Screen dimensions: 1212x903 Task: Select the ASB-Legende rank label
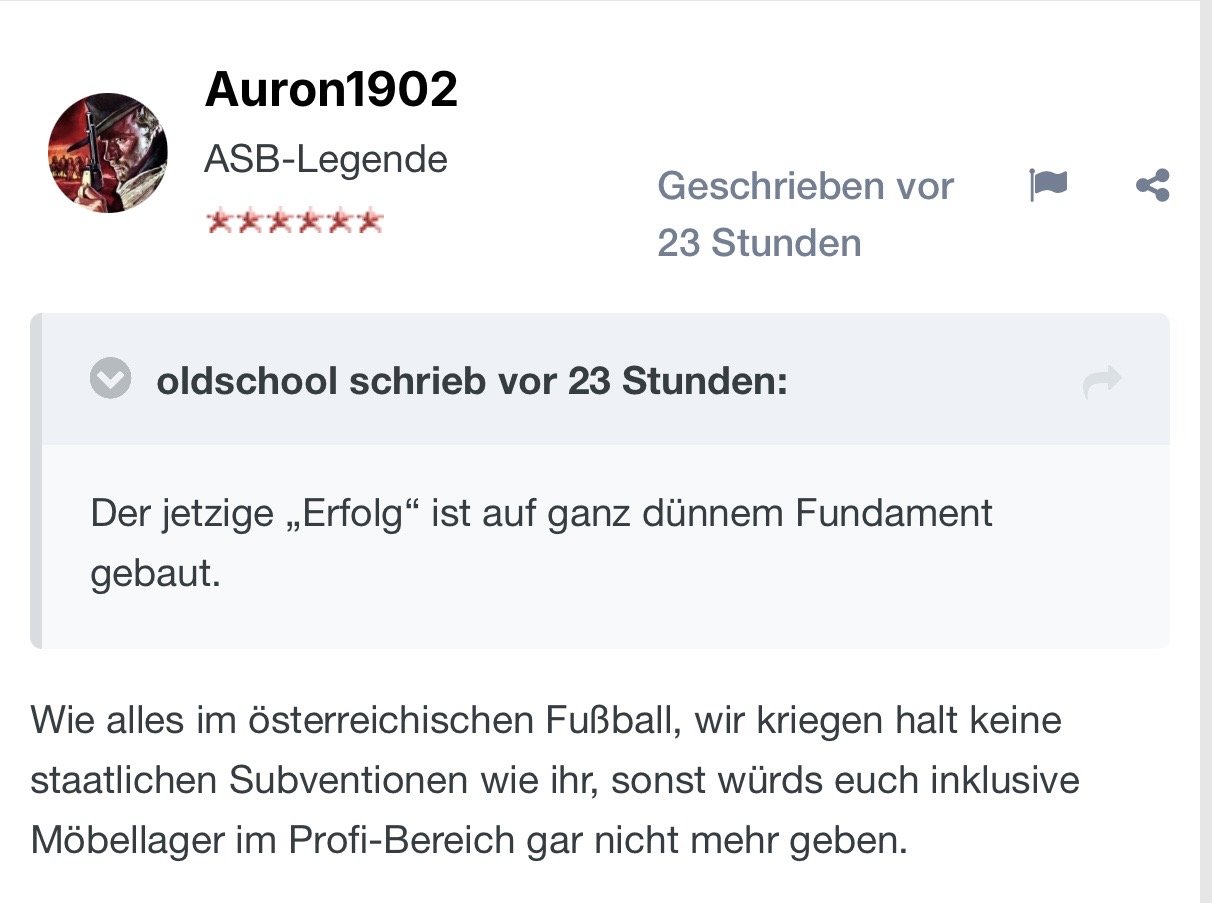325,159
